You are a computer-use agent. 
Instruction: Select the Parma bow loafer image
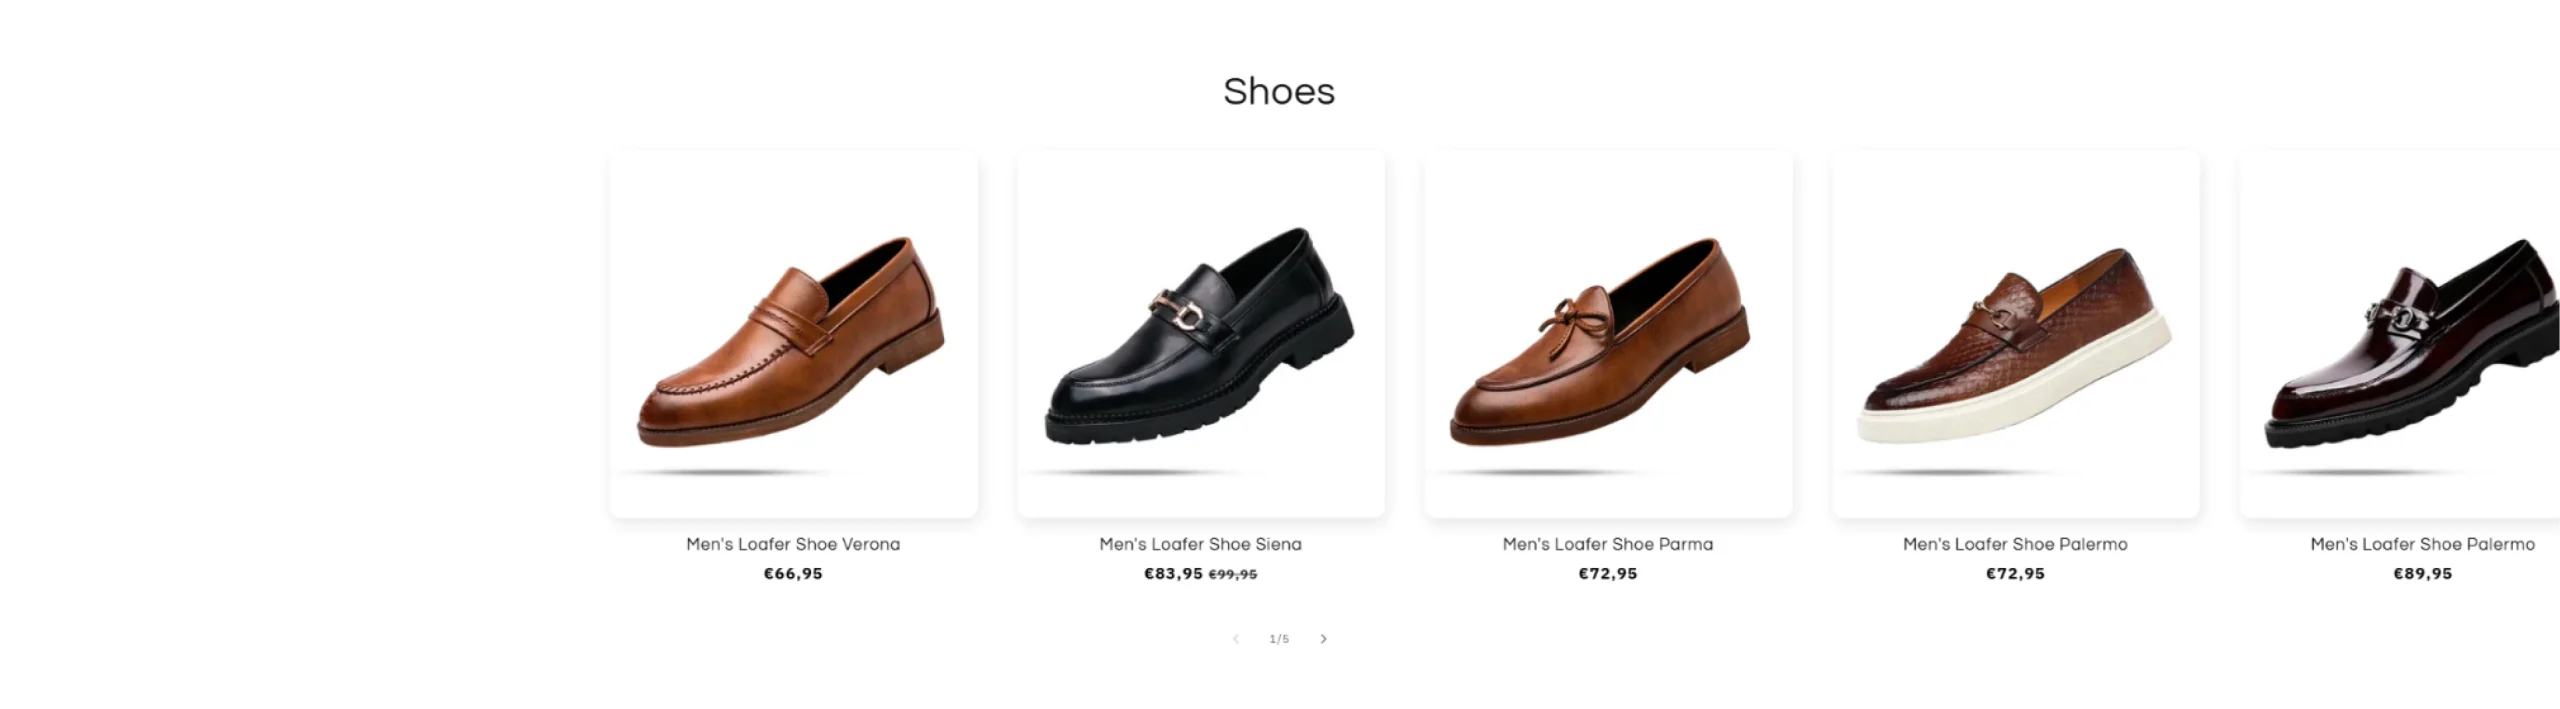(1607, 334)
